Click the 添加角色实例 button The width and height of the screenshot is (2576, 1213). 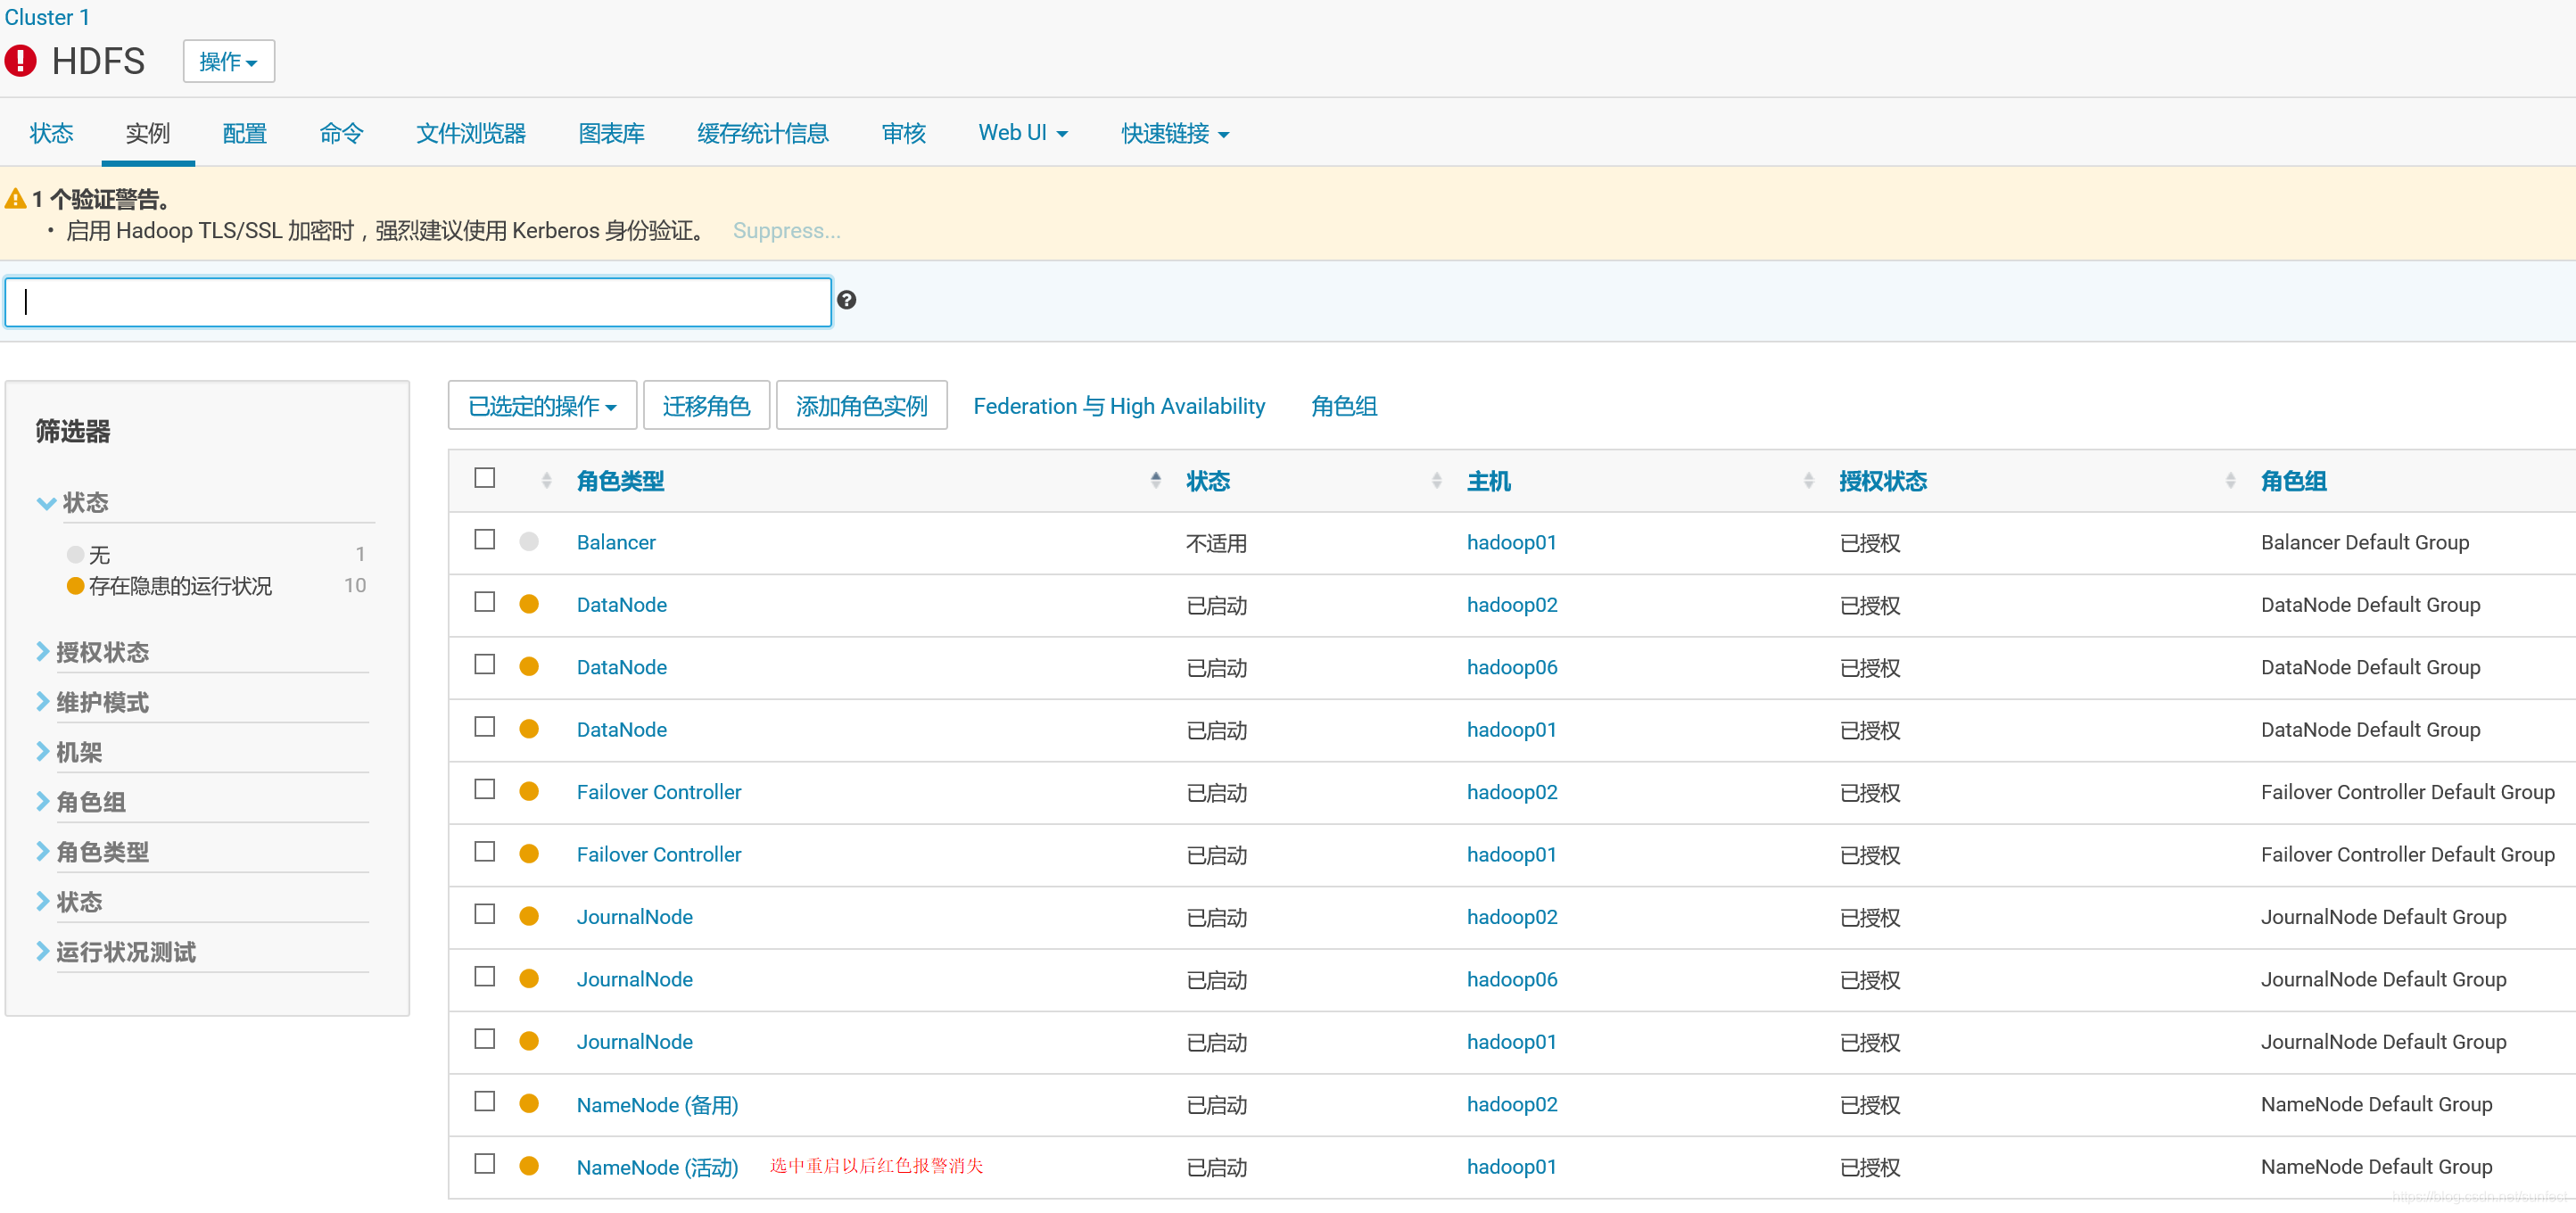click(861, 406)
